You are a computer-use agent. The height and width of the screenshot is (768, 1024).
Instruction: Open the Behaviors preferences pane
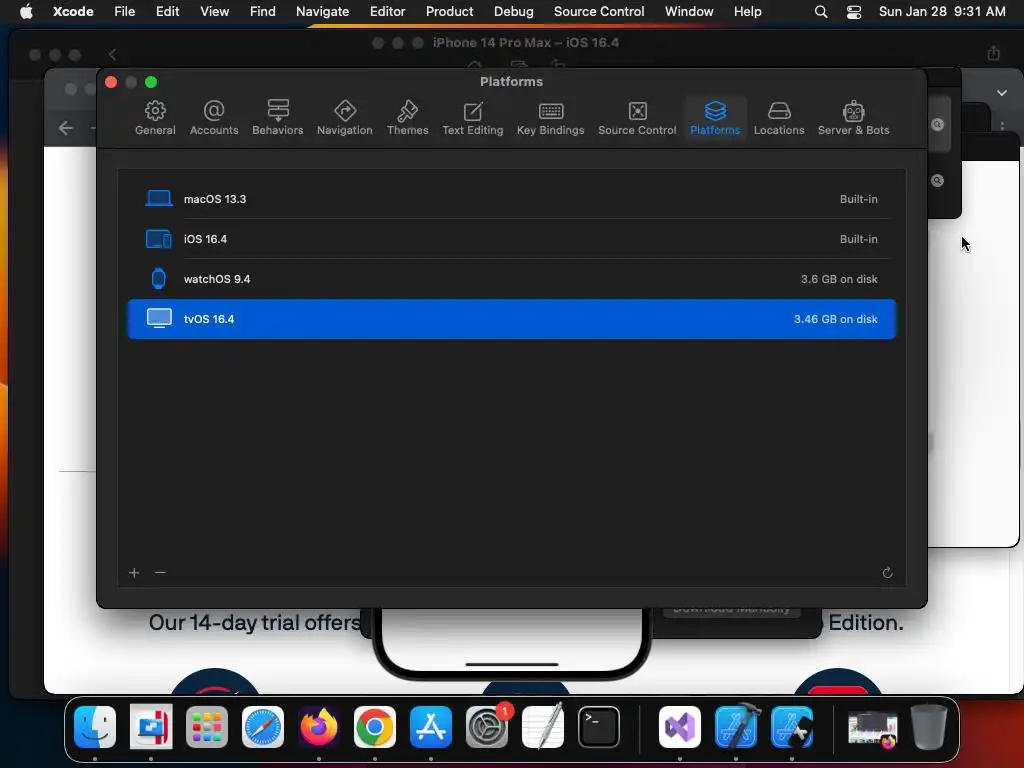pos(278,118)
